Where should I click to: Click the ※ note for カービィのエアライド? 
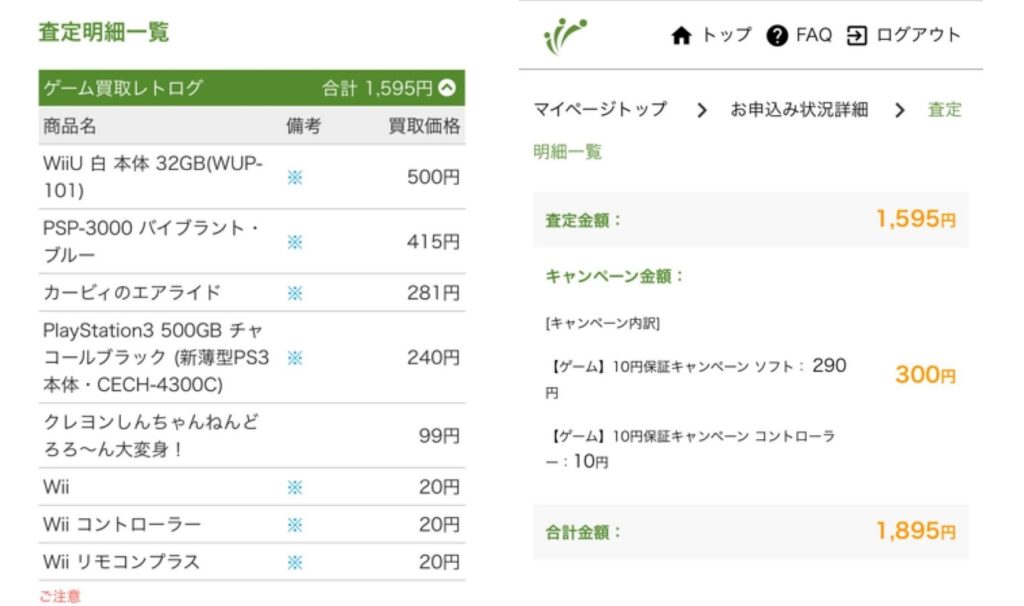point(295,293)
